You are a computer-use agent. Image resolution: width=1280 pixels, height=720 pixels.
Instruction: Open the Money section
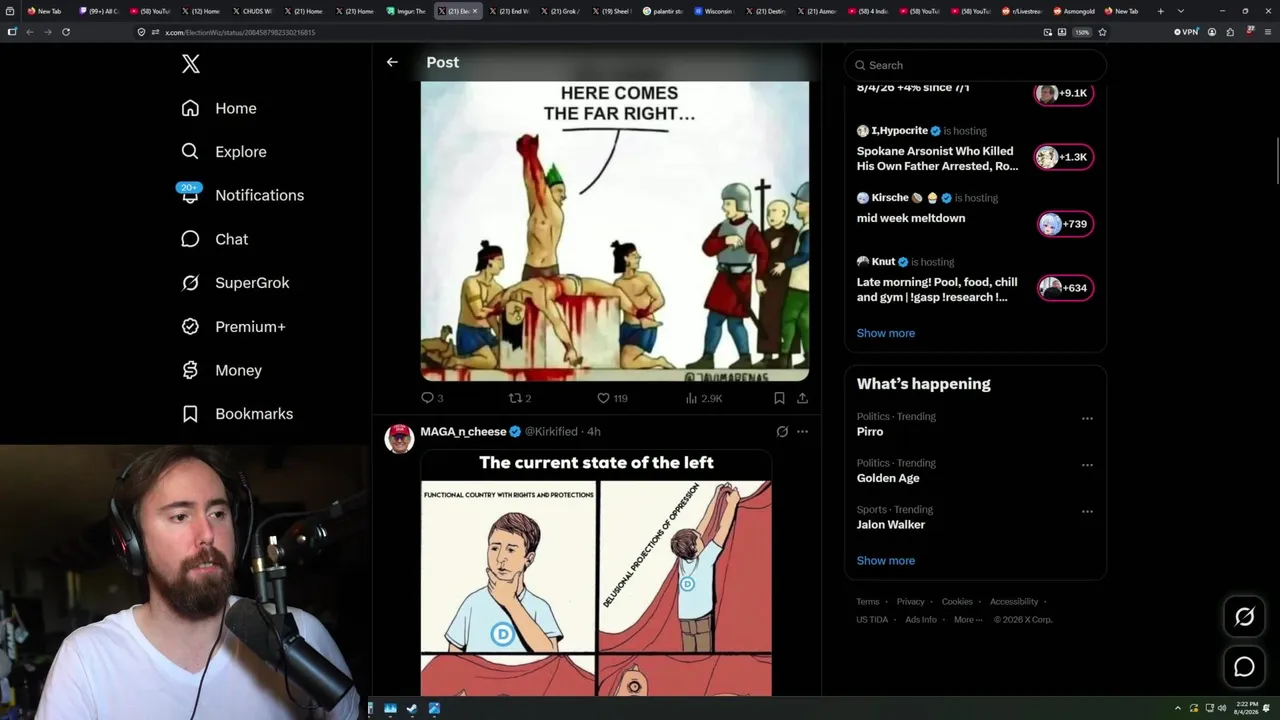point(221,370)
